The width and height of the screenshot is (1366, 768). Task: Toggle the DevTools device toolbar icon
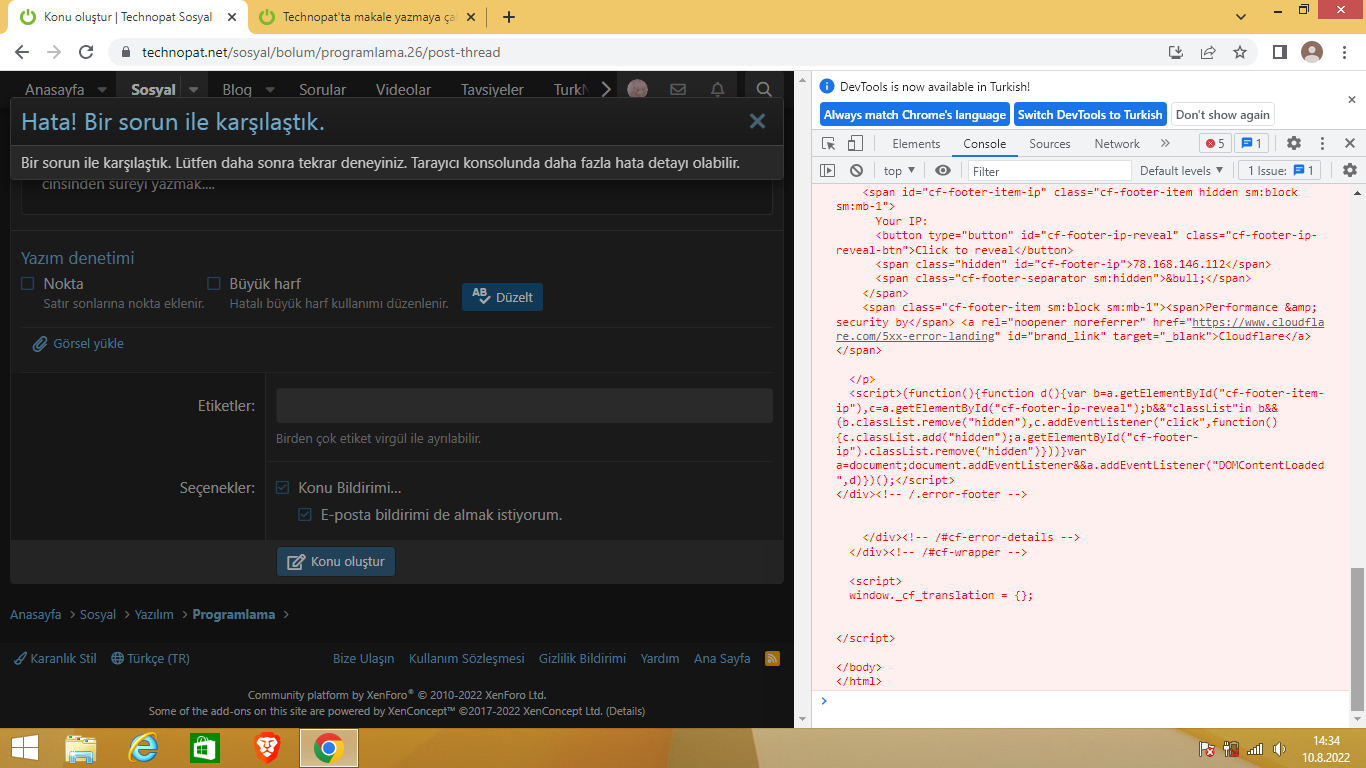pos(855,144)
